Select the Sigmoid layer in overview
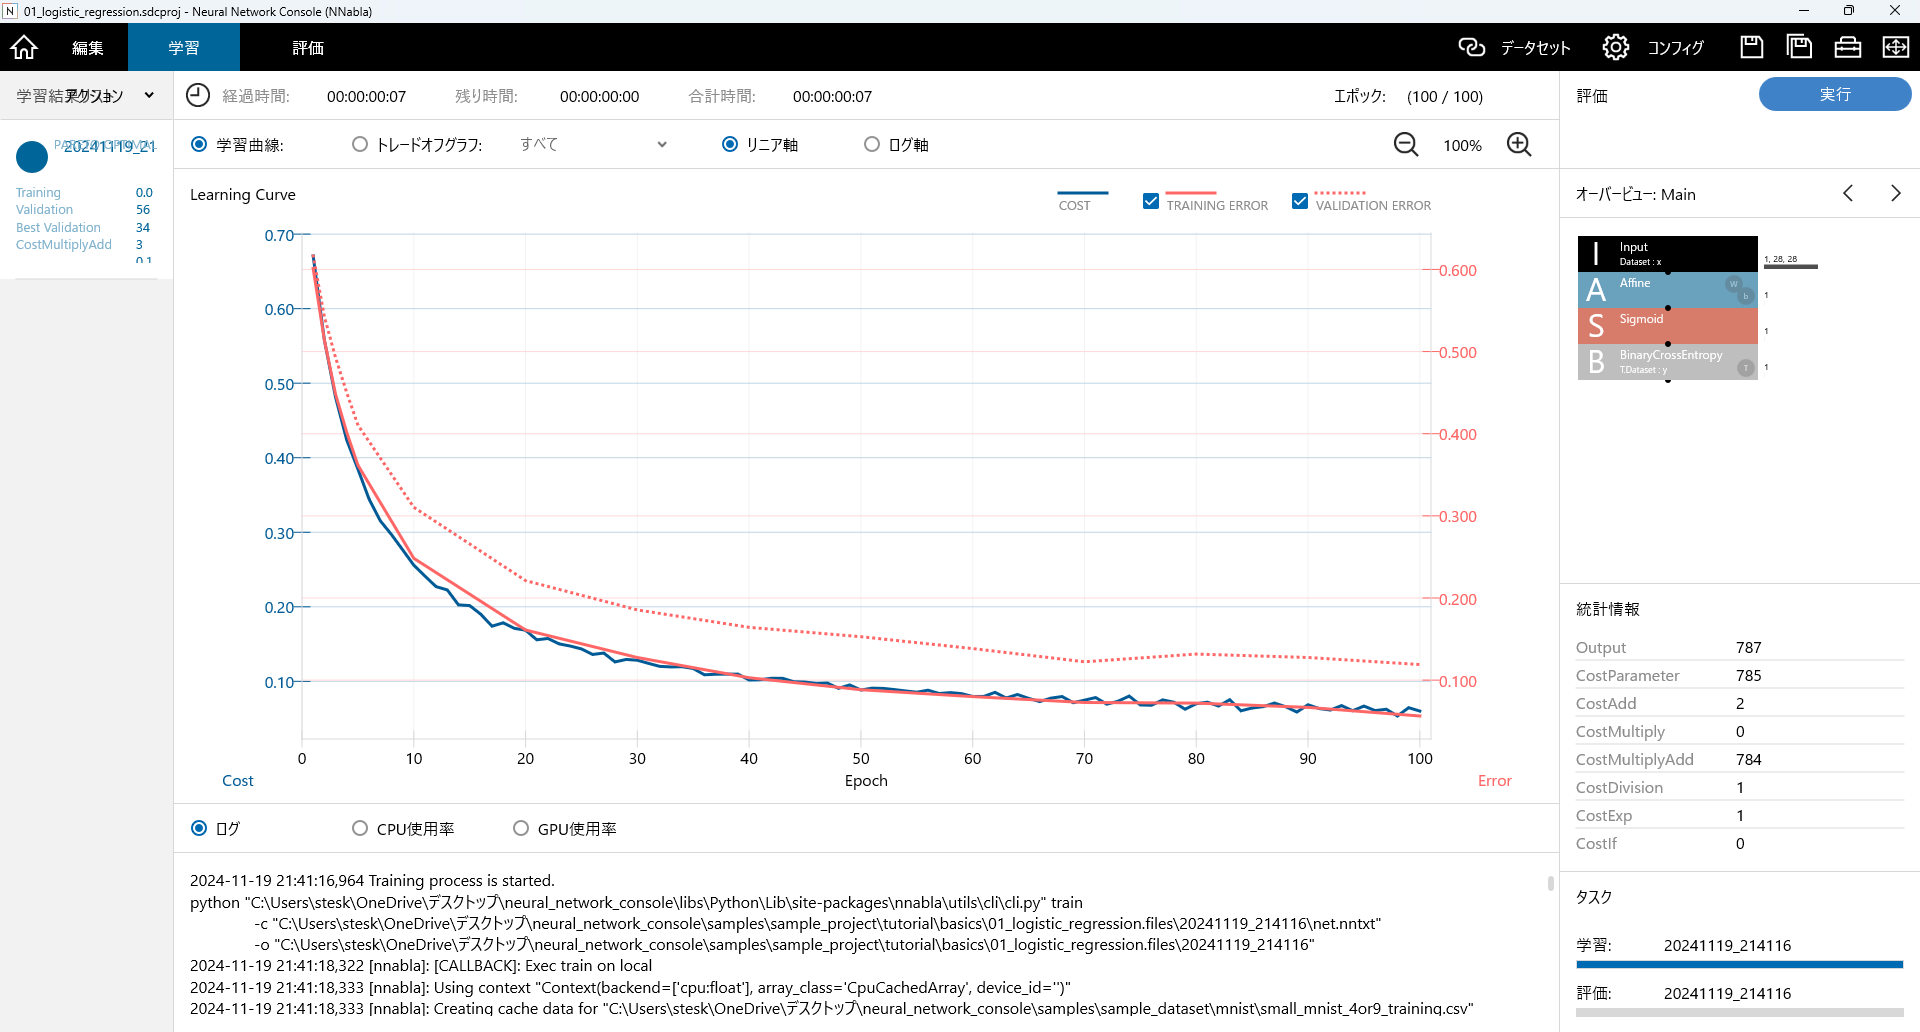 pos(1667,325)
